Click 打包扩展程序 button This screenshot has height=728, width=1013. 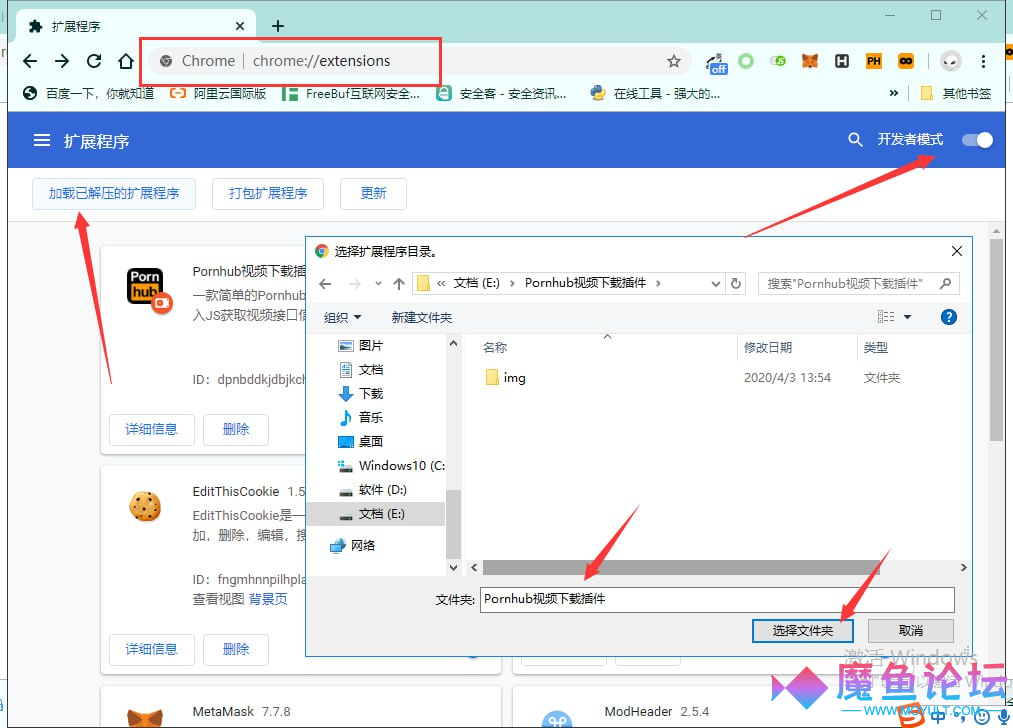267,194
